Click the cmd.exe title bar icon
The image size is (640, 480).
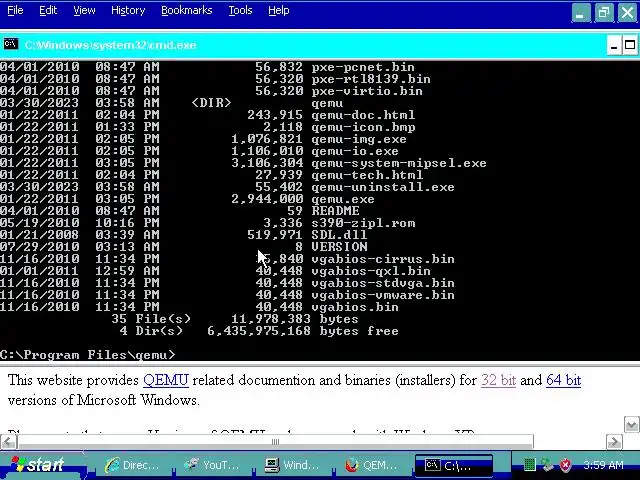[x=11, y=44]
